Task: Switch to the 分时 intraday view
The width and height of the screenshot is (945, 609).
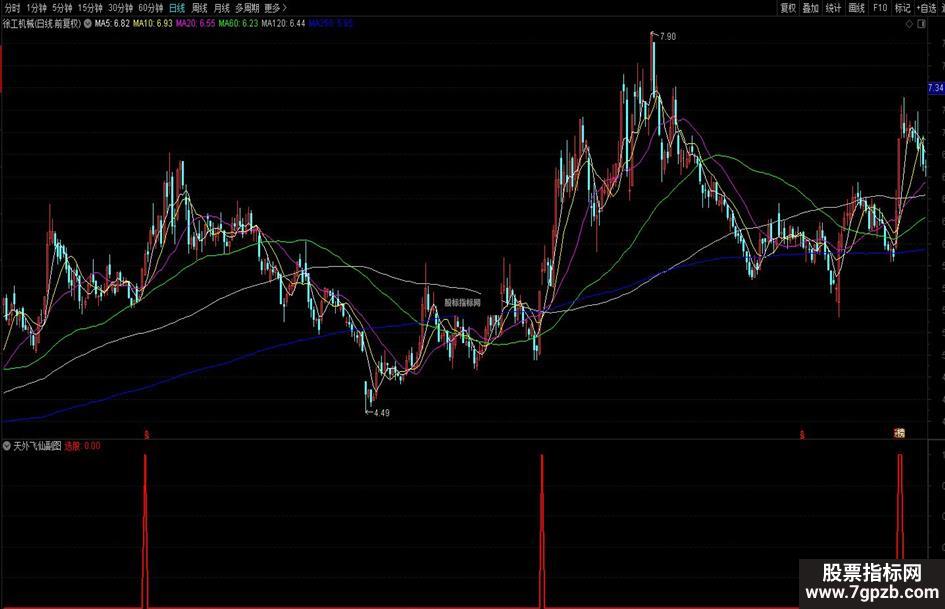Action: (12, 8)
